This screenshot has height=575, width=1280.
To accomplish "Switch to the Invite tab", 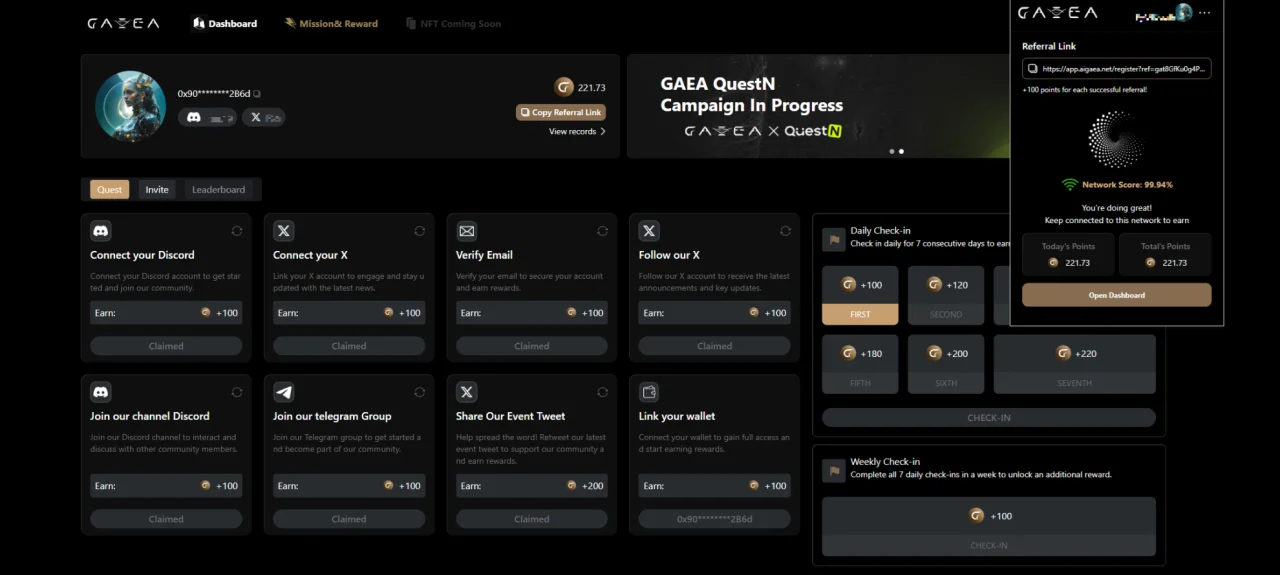I will coord(157,189).
